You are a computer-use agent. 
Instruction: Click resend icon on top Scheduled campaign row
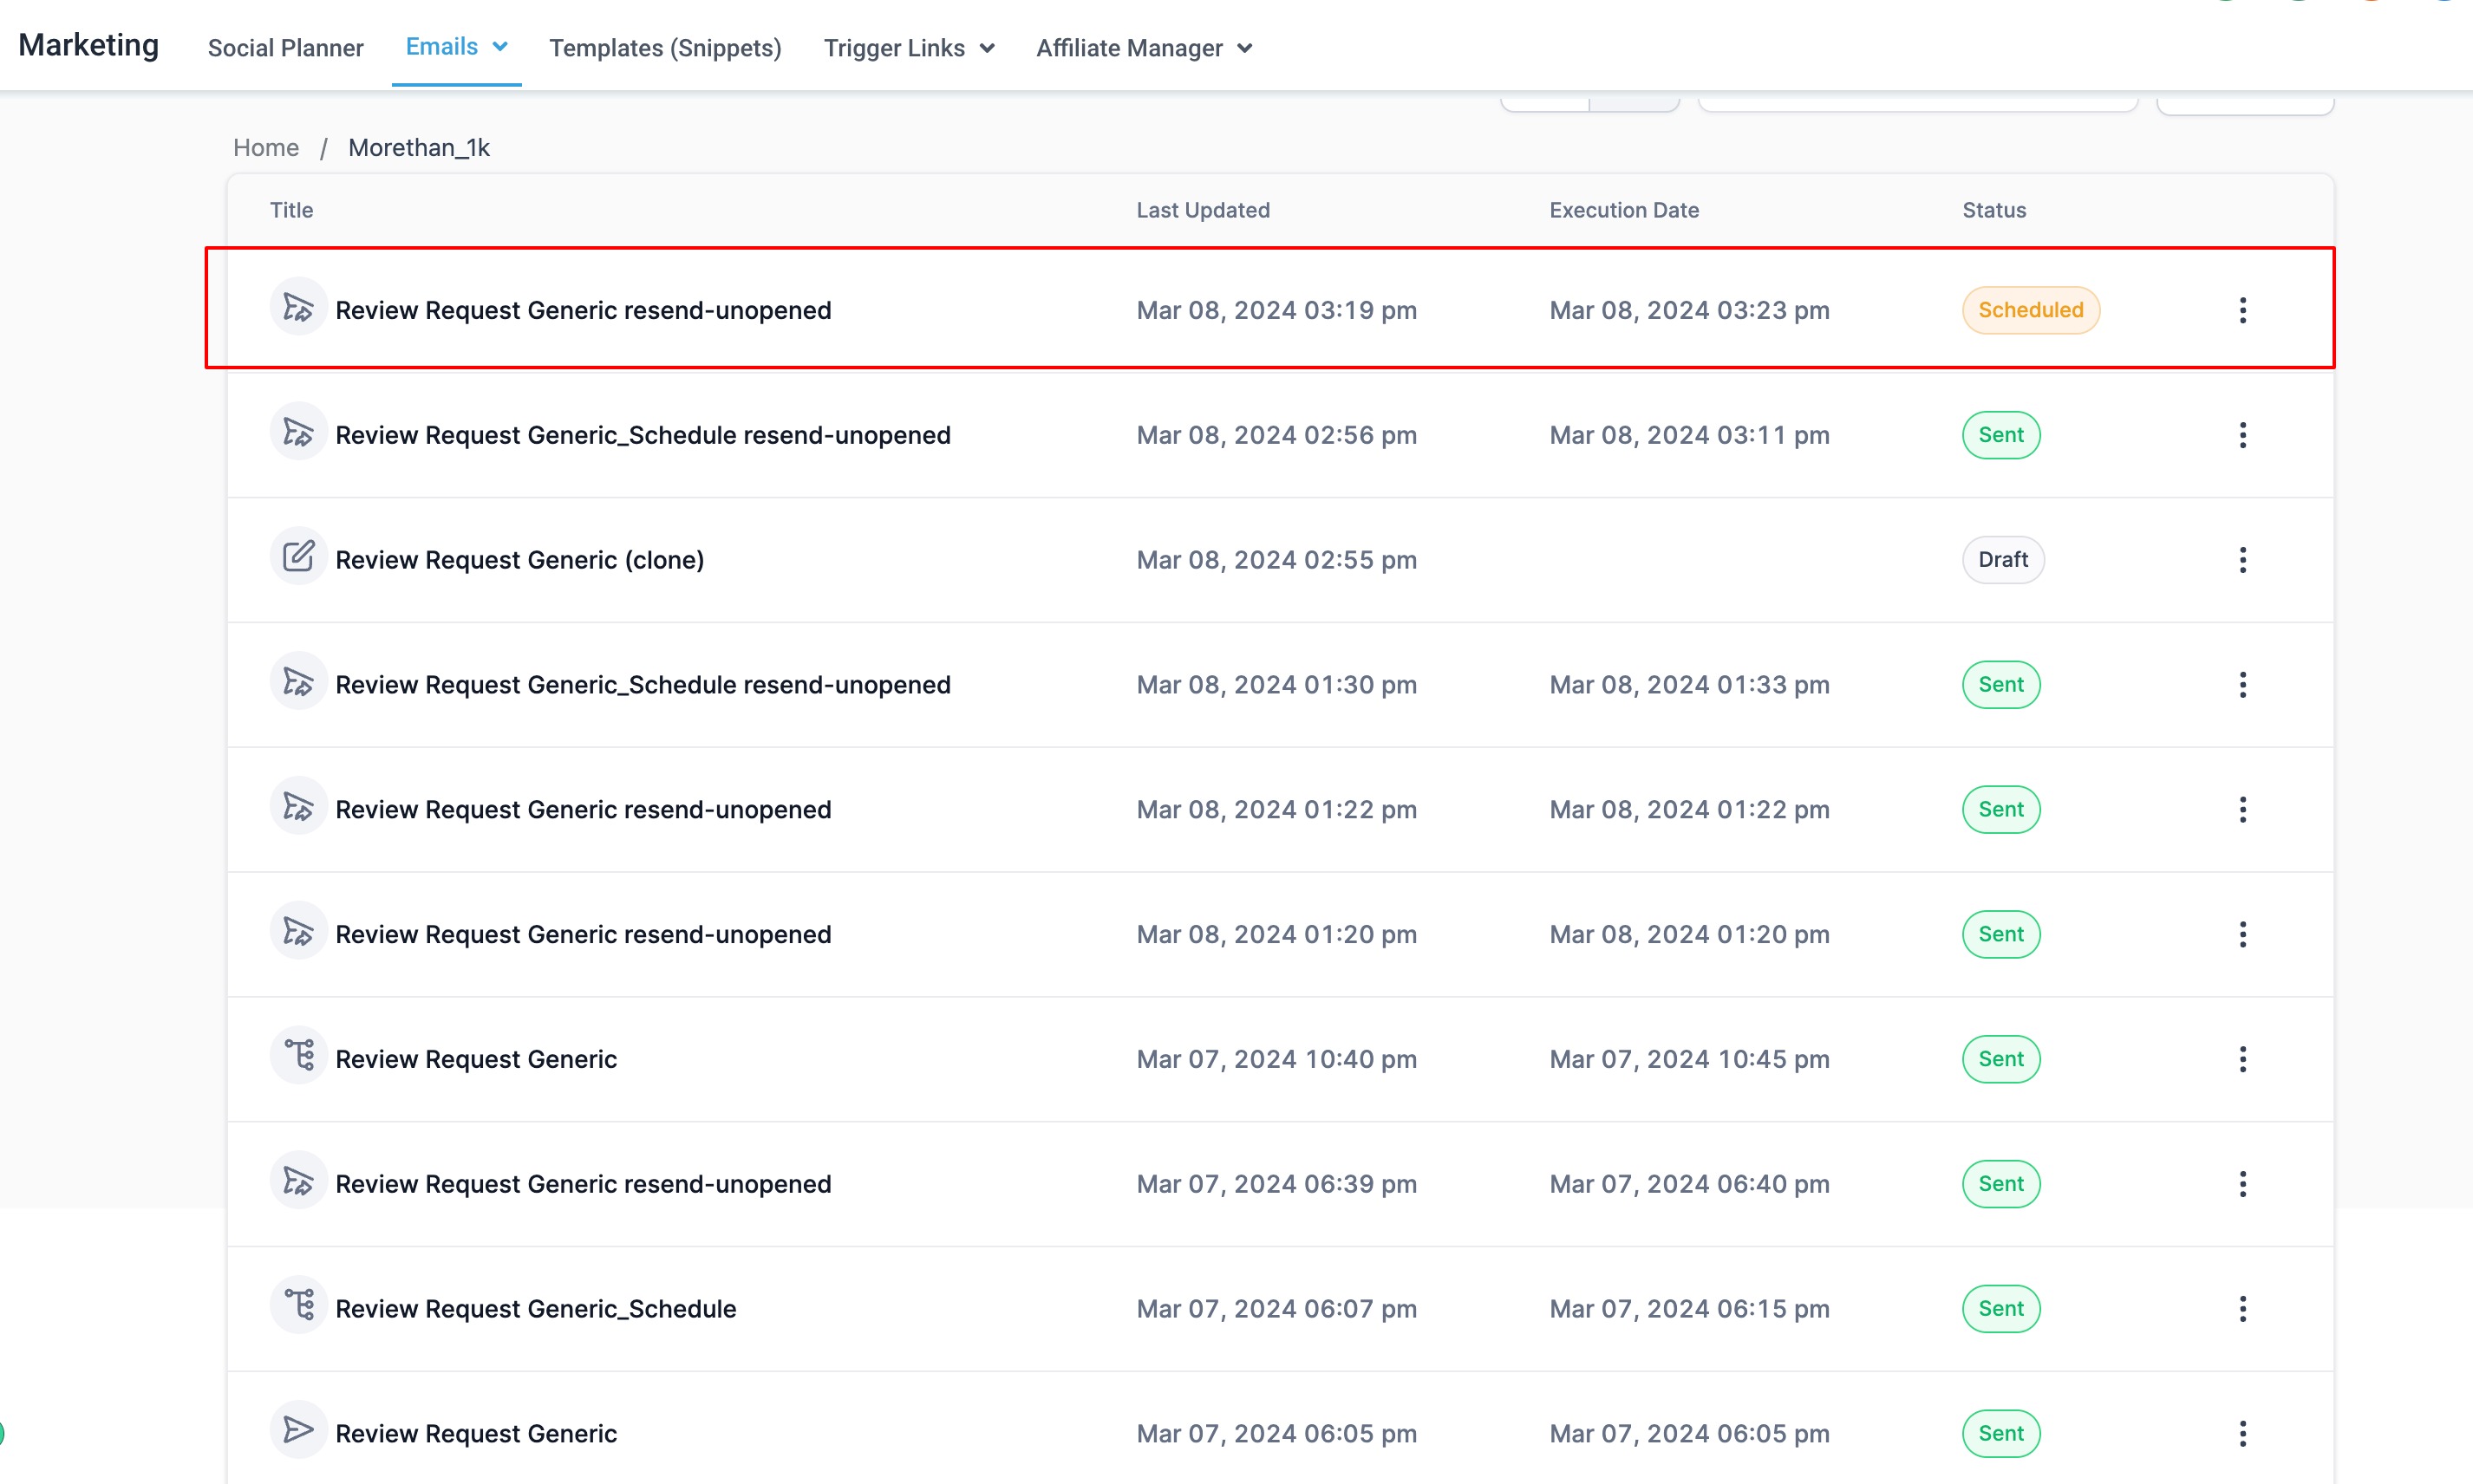[298, 307]
